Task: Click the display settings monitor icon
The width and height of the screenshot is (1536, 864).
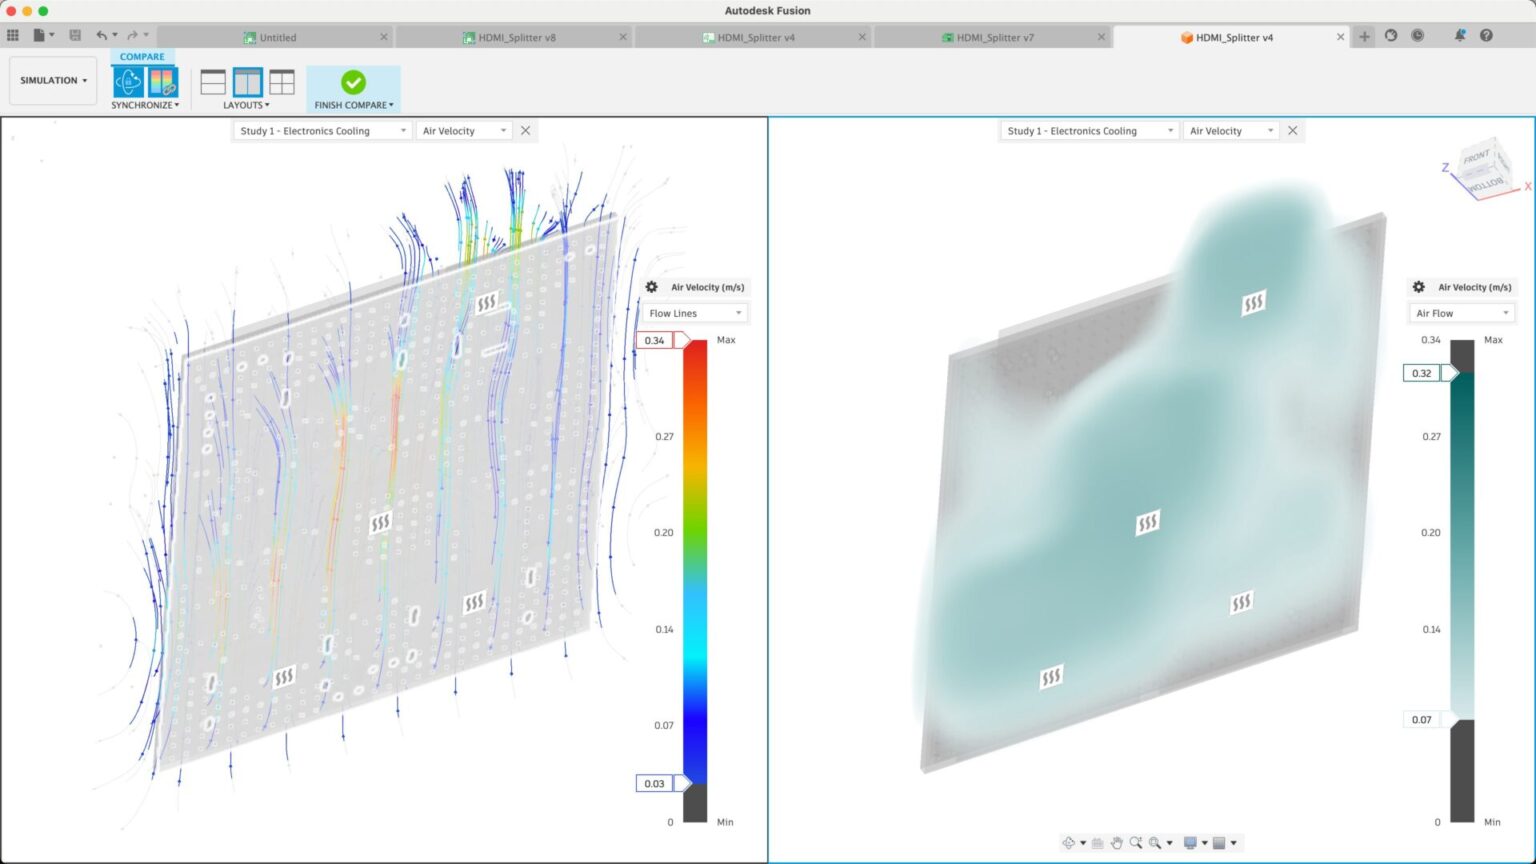Action: (x=1191, y=843)
